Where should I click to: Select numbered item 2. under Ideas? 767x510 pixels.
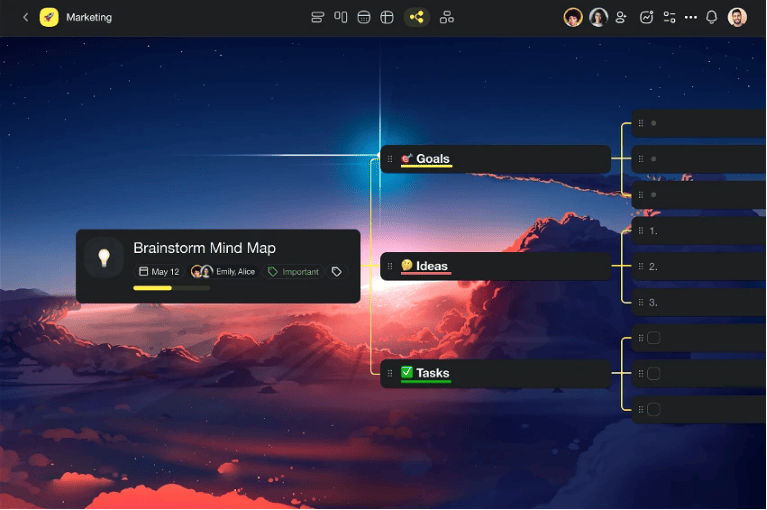(699, 266)
